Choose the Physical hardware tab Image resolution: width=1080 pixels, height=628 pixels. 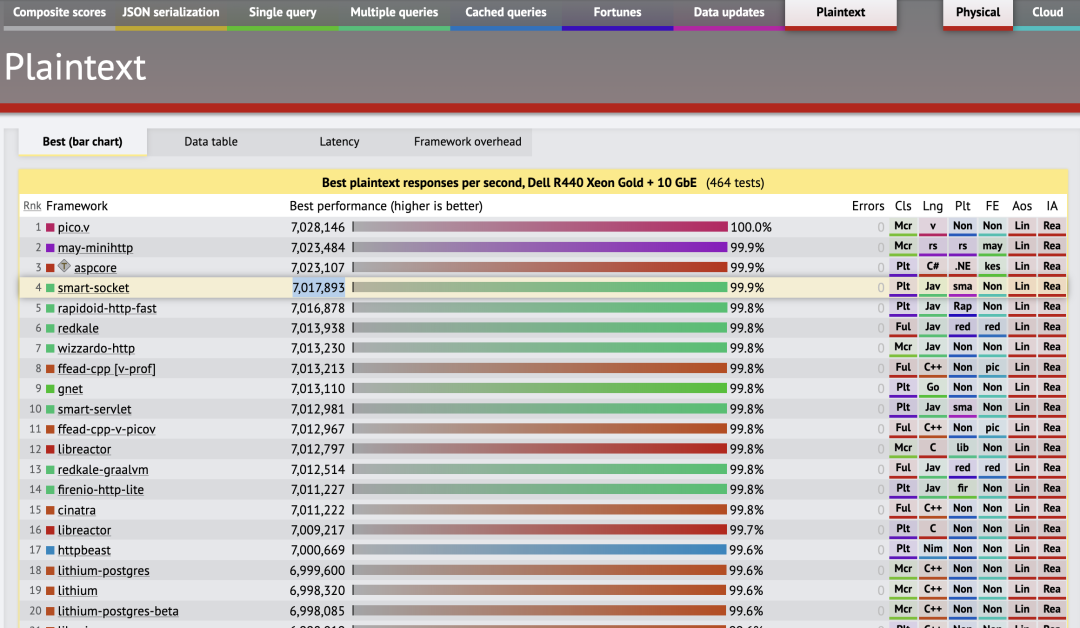[977, 12]
